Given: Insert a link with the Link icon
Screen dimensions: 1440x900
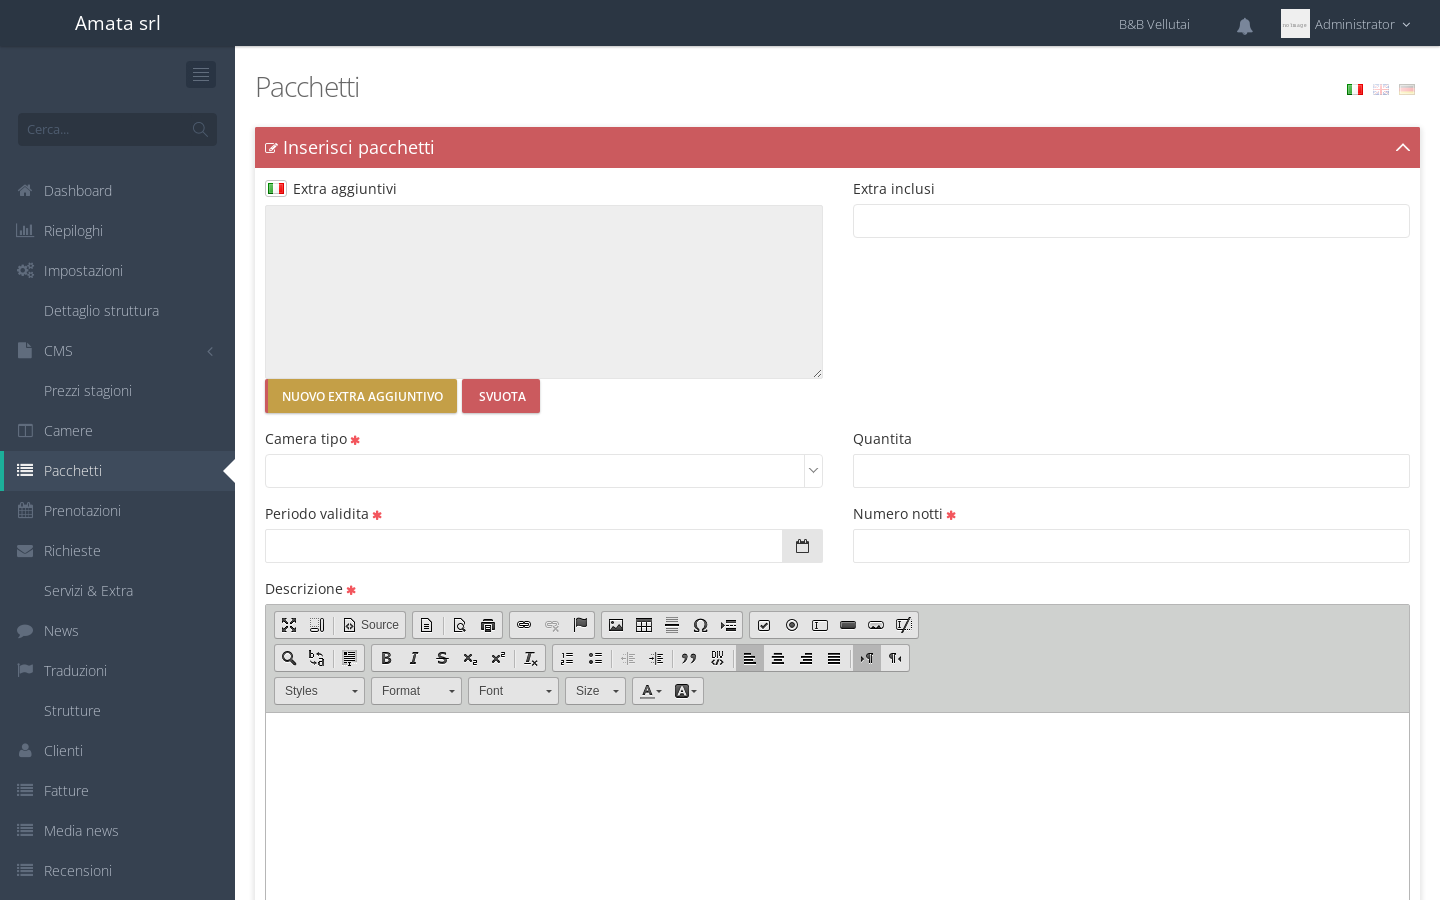Looking at the screenshot, I should [x=524, y=625].
